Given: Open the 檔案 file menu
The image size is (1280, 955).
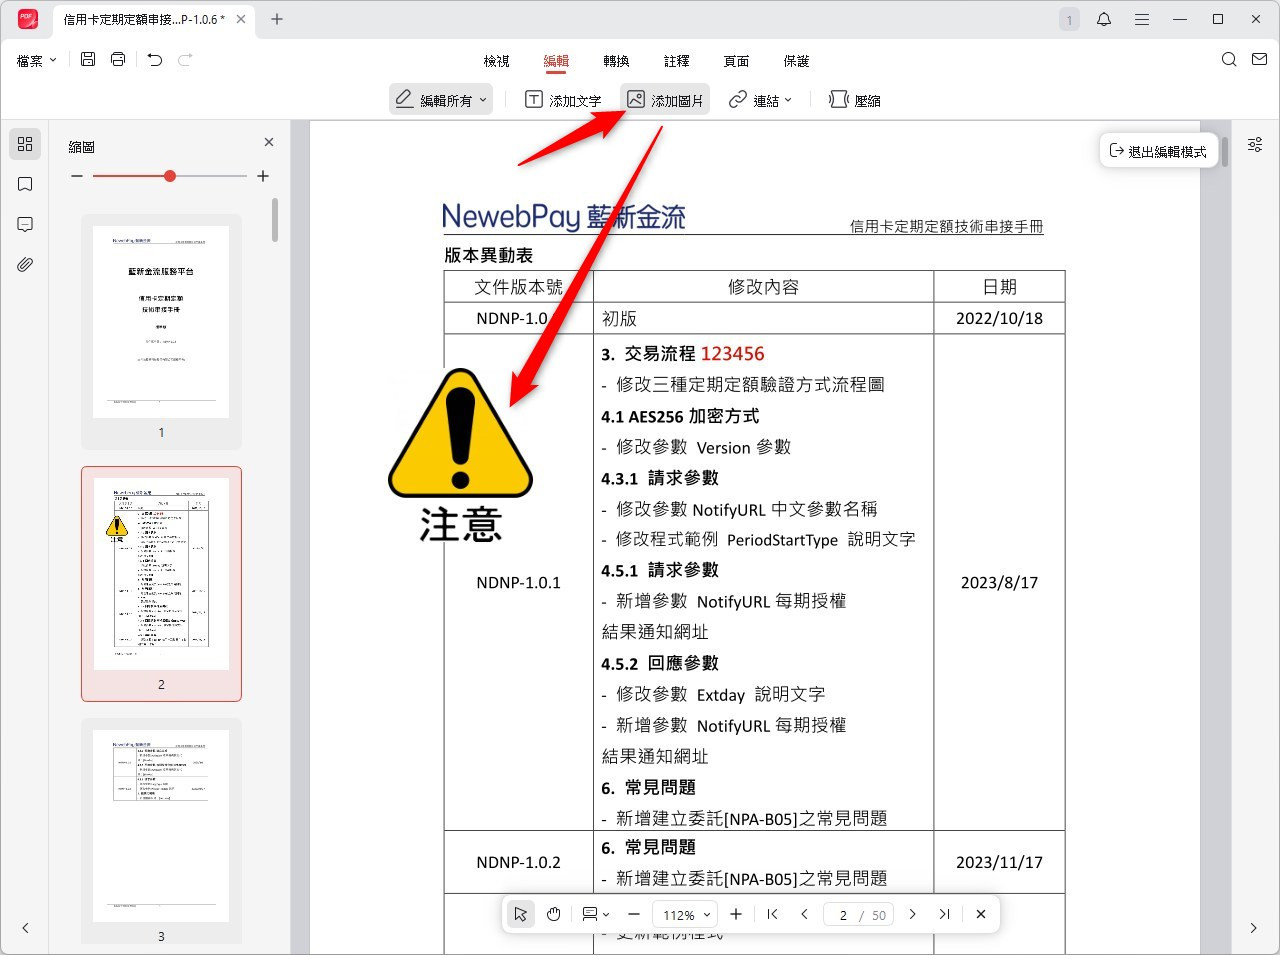Looking at the screenshot, I should click(x=37, y=61).
